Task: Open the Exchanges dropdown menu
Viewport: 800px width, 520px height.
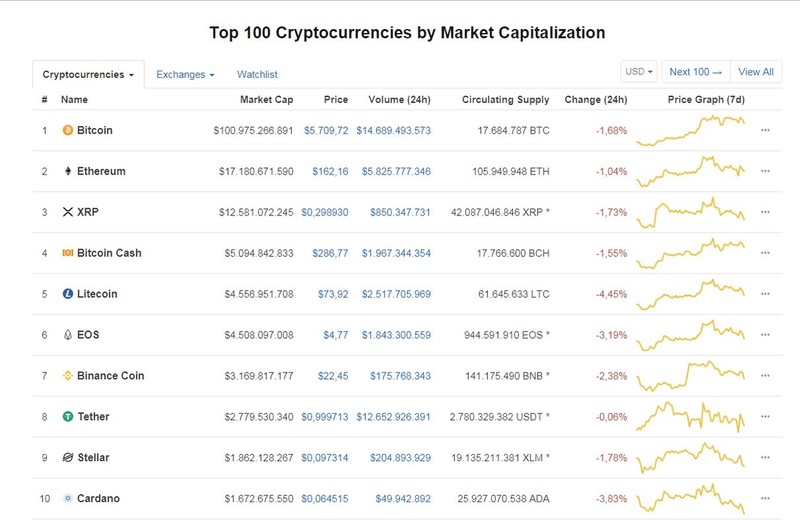Action: 185,75
